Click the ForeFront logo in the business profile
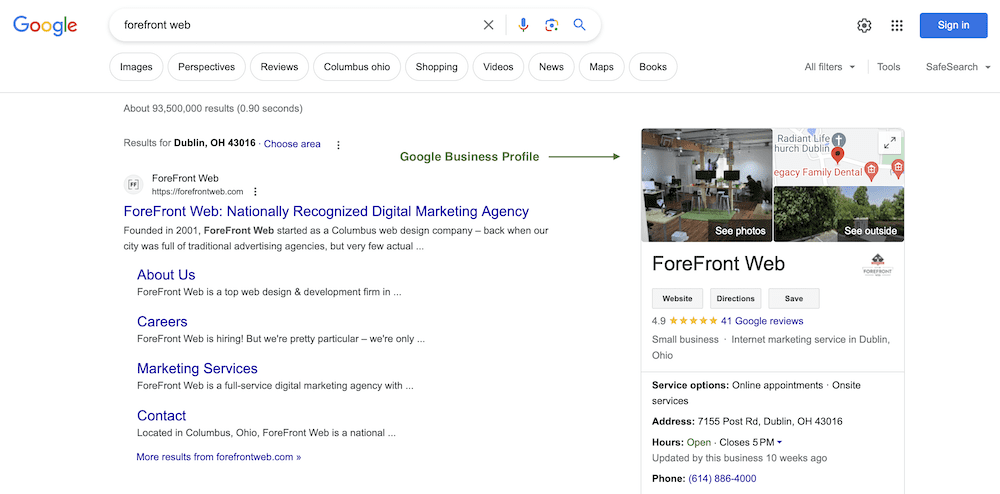The image size is (1000, 494). coord(878,265)
